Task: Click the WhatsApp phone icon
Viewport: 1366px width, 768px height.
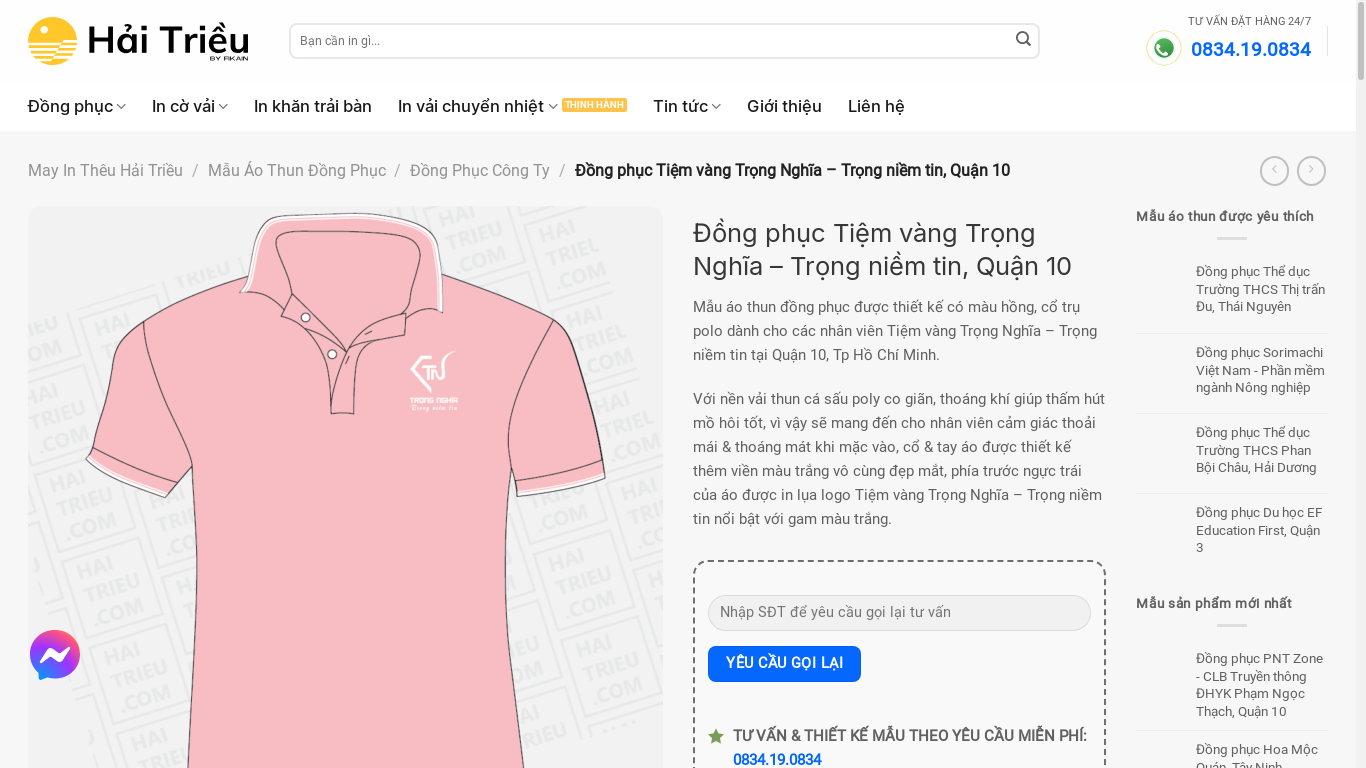Action: (1164, 48)
